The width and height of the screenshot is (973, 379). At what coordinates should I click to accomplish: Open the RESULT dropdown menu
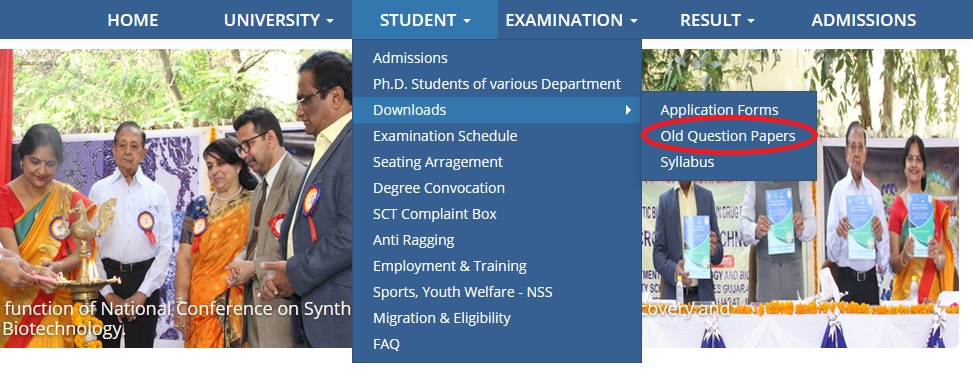(x=717, y=20)
